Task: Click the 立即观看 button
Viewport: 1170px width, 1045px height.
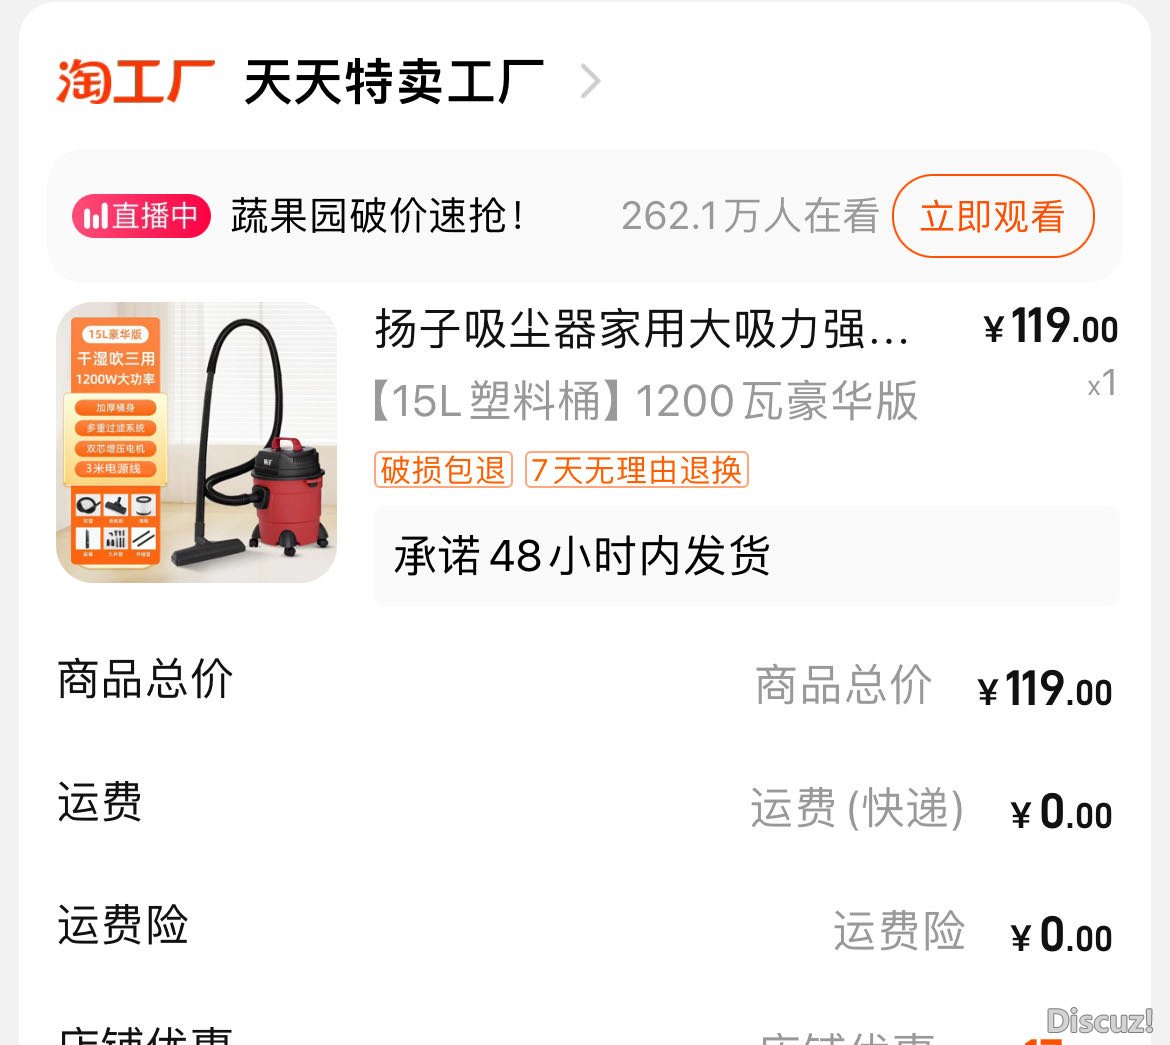Action: [993, 216]
